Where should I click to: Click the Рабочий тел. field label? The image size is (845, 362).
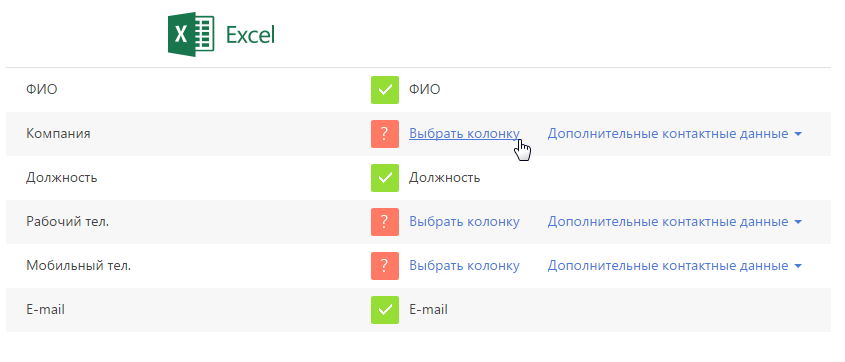67,222
